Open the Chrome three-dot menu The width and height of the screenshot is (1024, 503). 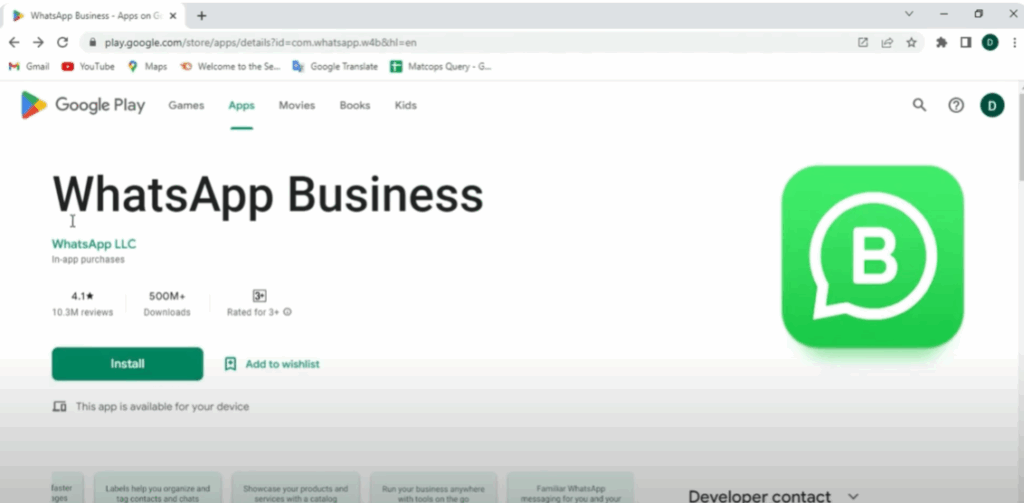1010,43
